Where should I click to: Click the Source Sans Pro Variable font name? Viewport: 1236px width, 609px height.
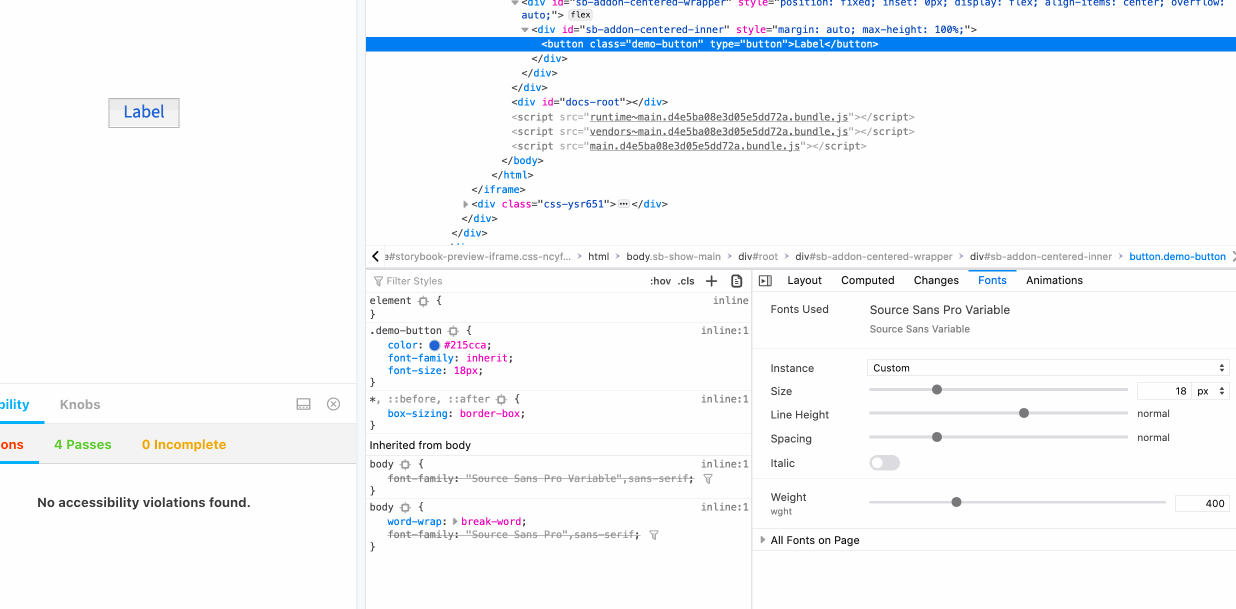pyautogui.click(x=940, y=310)
